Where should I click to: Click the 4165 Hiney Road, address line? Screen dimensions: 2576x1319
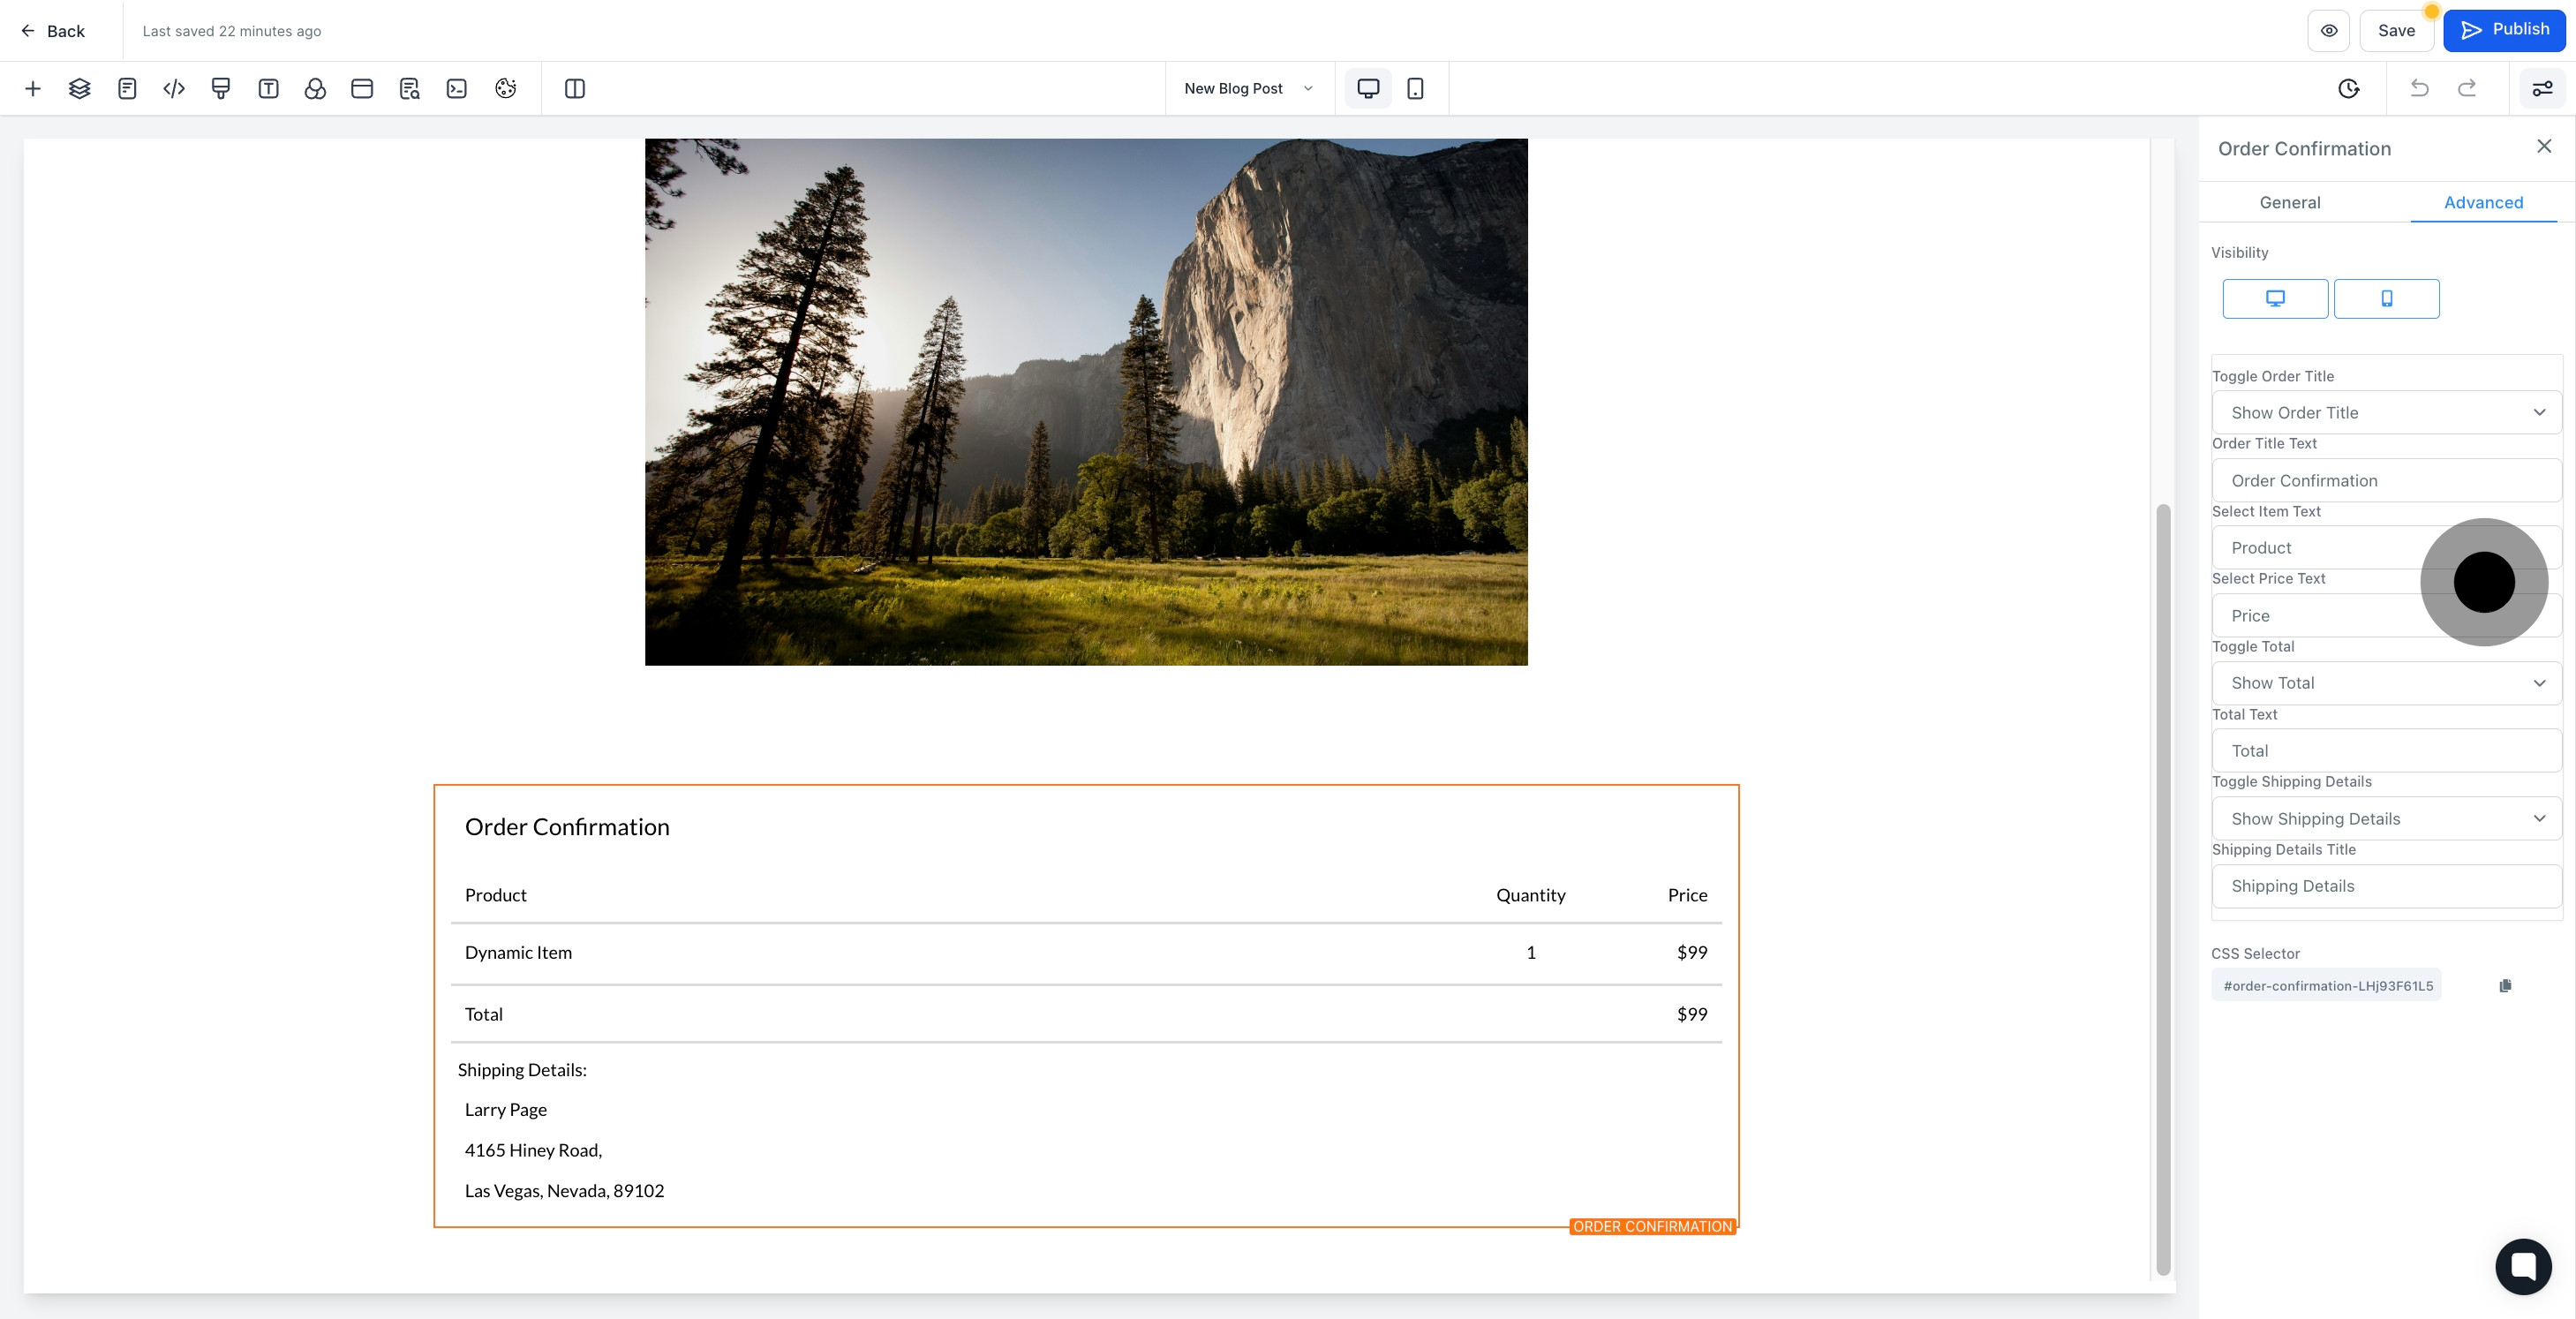[x=533, y=1150]
